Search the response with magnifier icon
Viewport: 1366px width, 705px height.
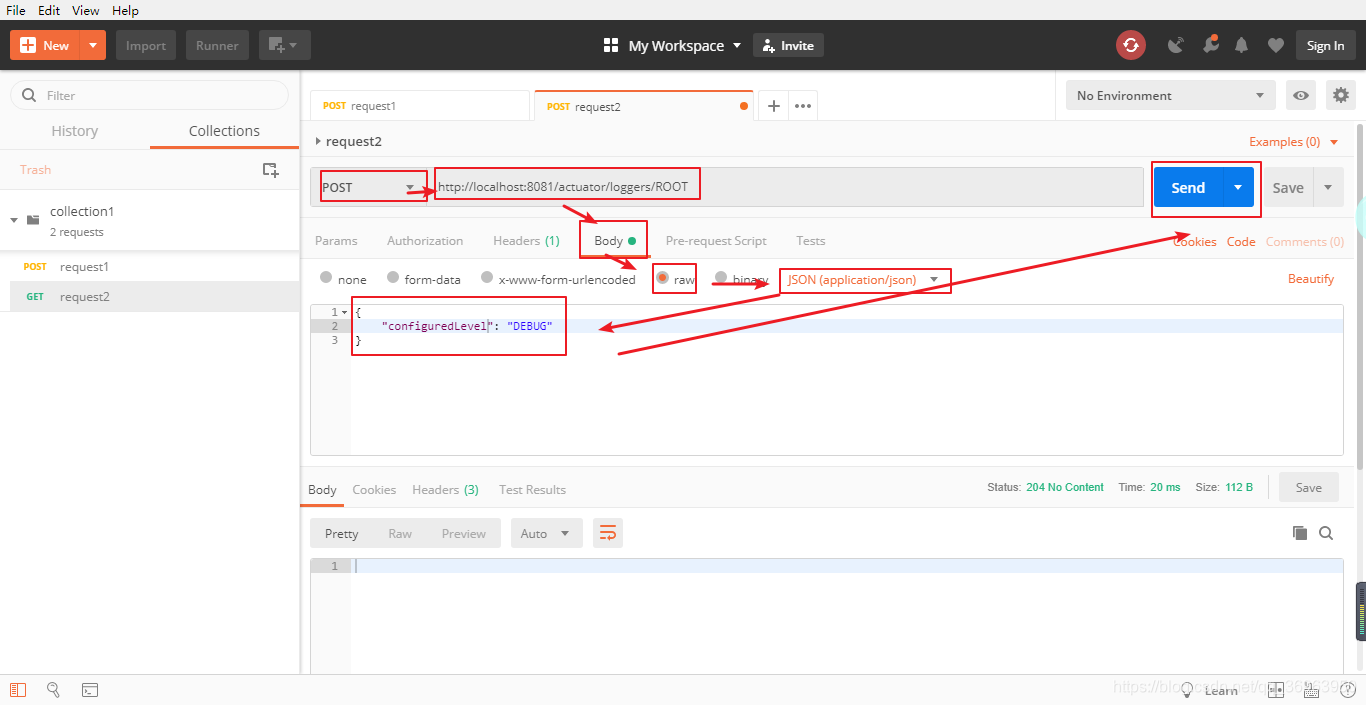pyautogui.click(x=1326, y=533)
